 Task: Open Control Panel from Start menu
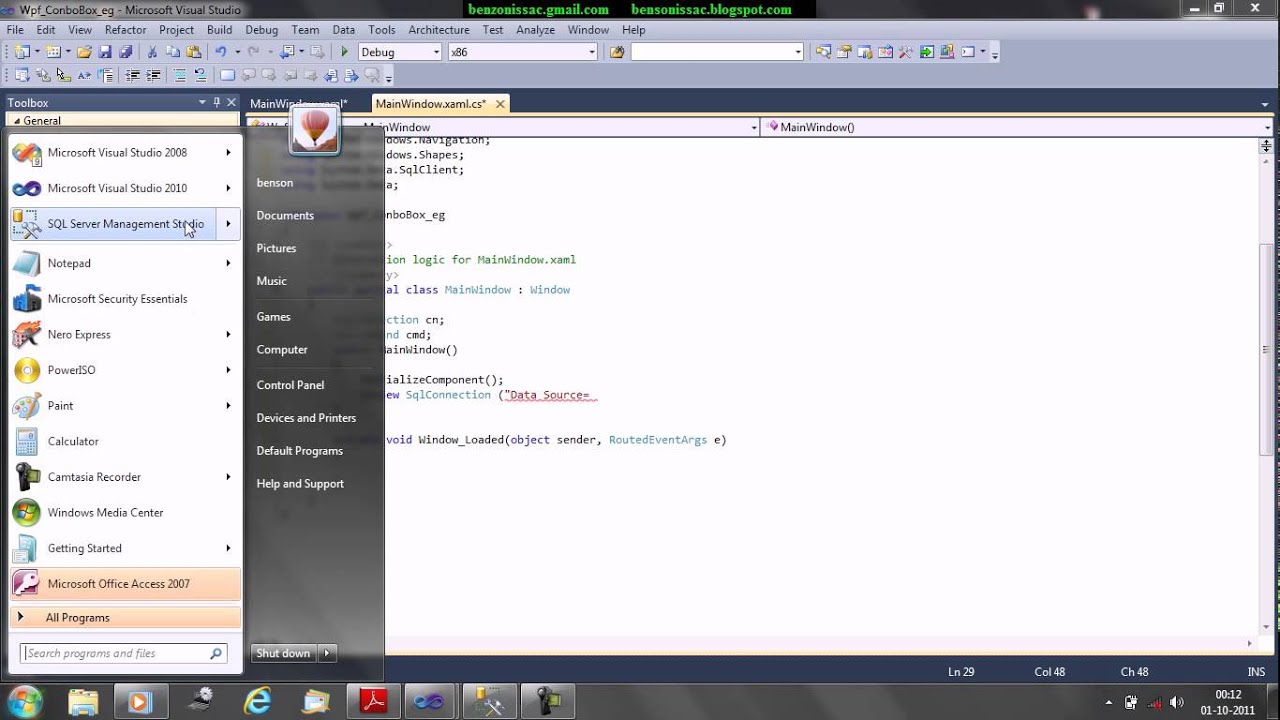point(290,385)
